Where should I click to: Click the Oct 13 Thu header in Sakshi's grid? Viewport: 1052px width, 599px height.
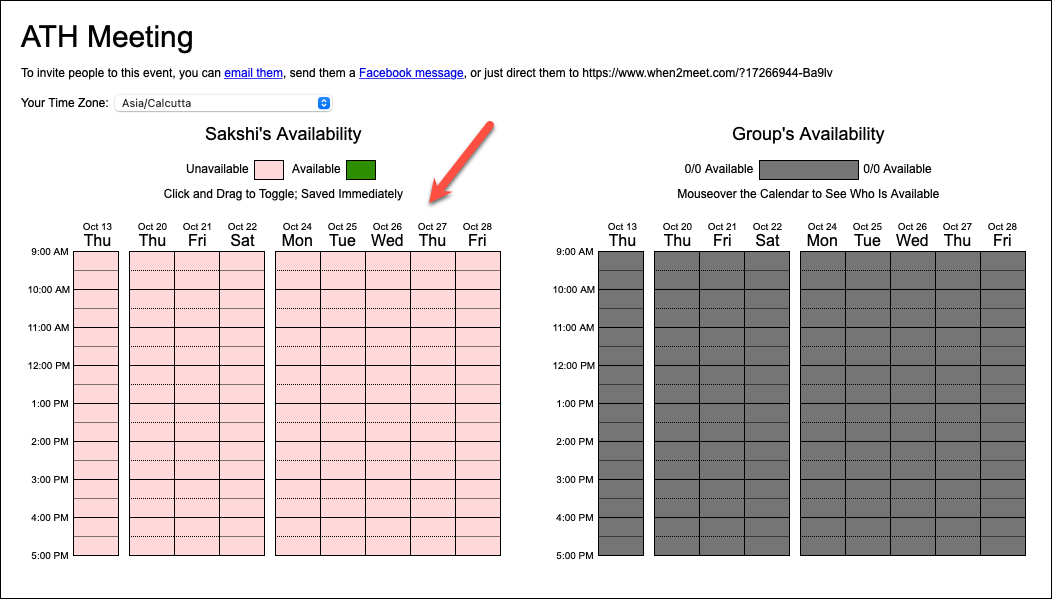97,235
